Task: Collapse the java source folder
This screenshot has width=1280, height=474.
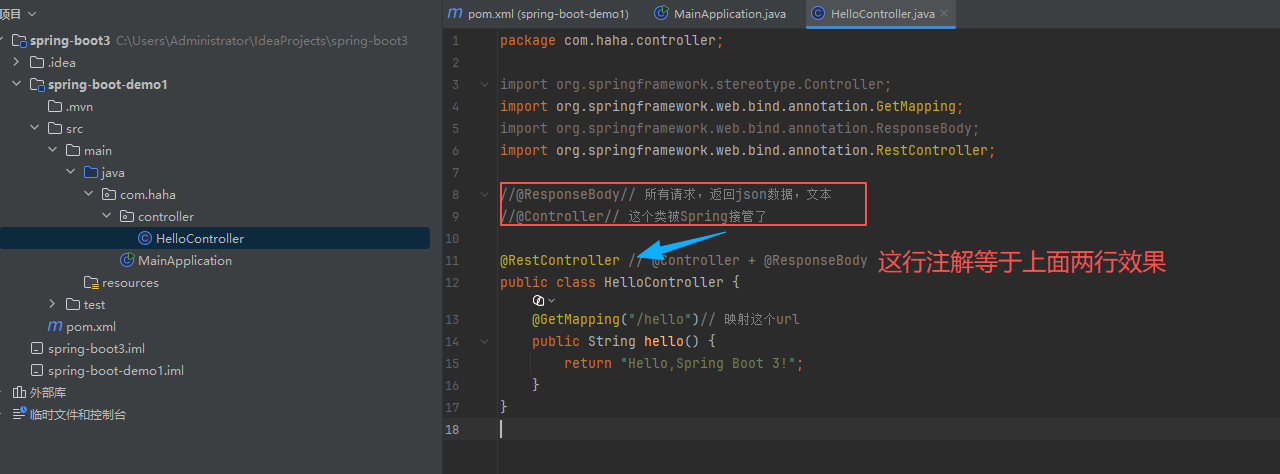Action: (x=71, y=172)
